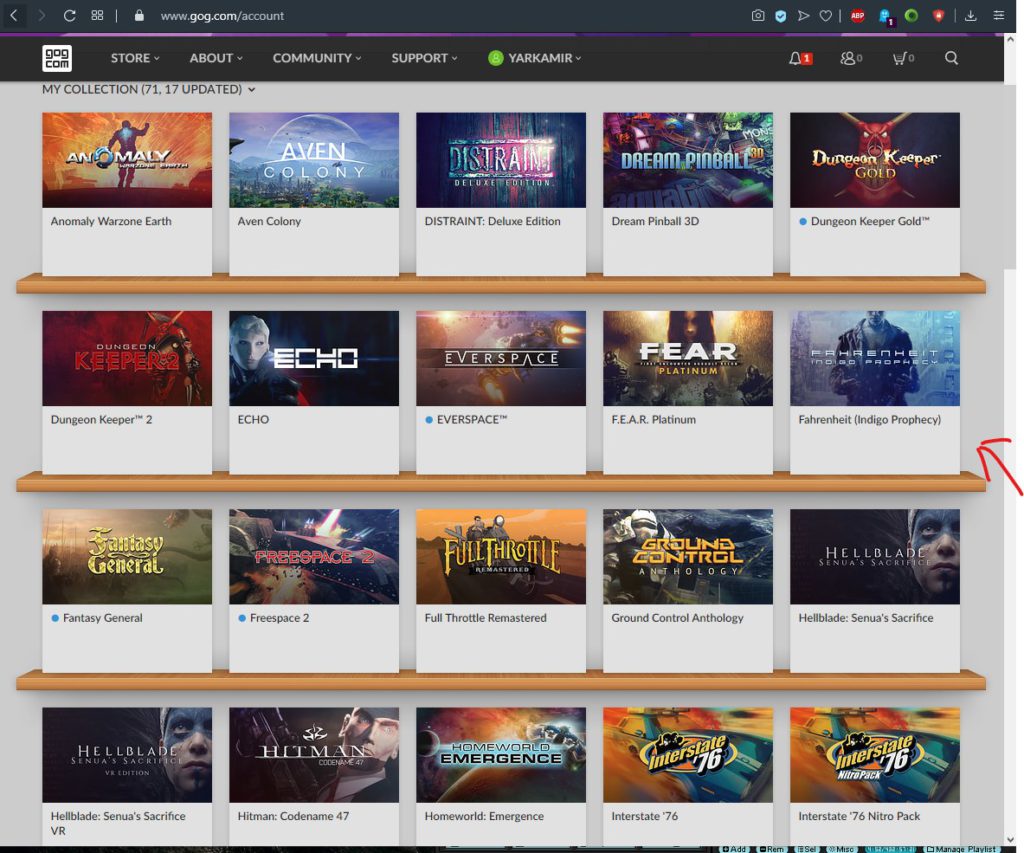The width and height of the screenshot is (1024, 853).
Task: Open Ground Control Anthology cover
Action: pyautogui.click(x=688, y=556)
